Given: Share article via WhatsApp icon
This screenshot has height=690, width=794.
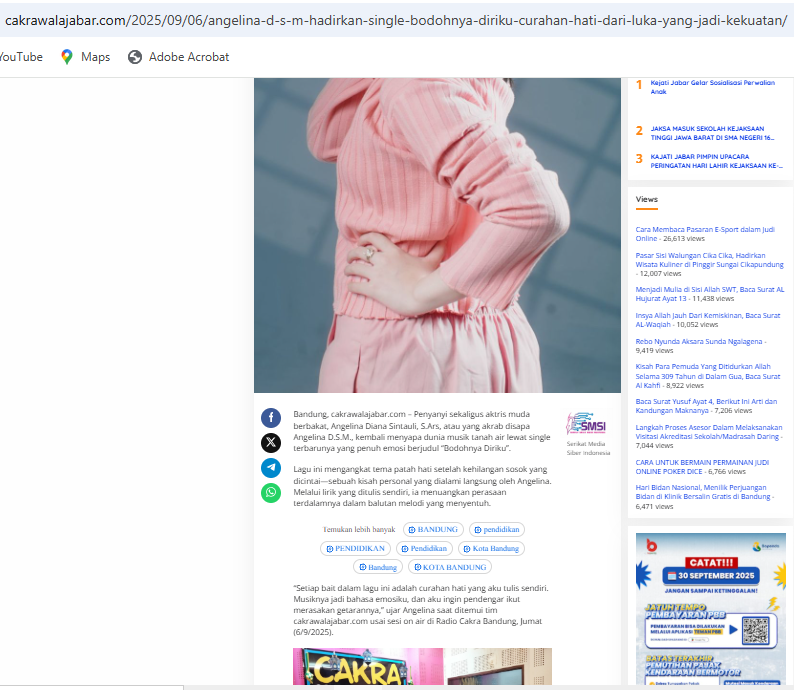Looking at the screenshot, I should point(271,492).
